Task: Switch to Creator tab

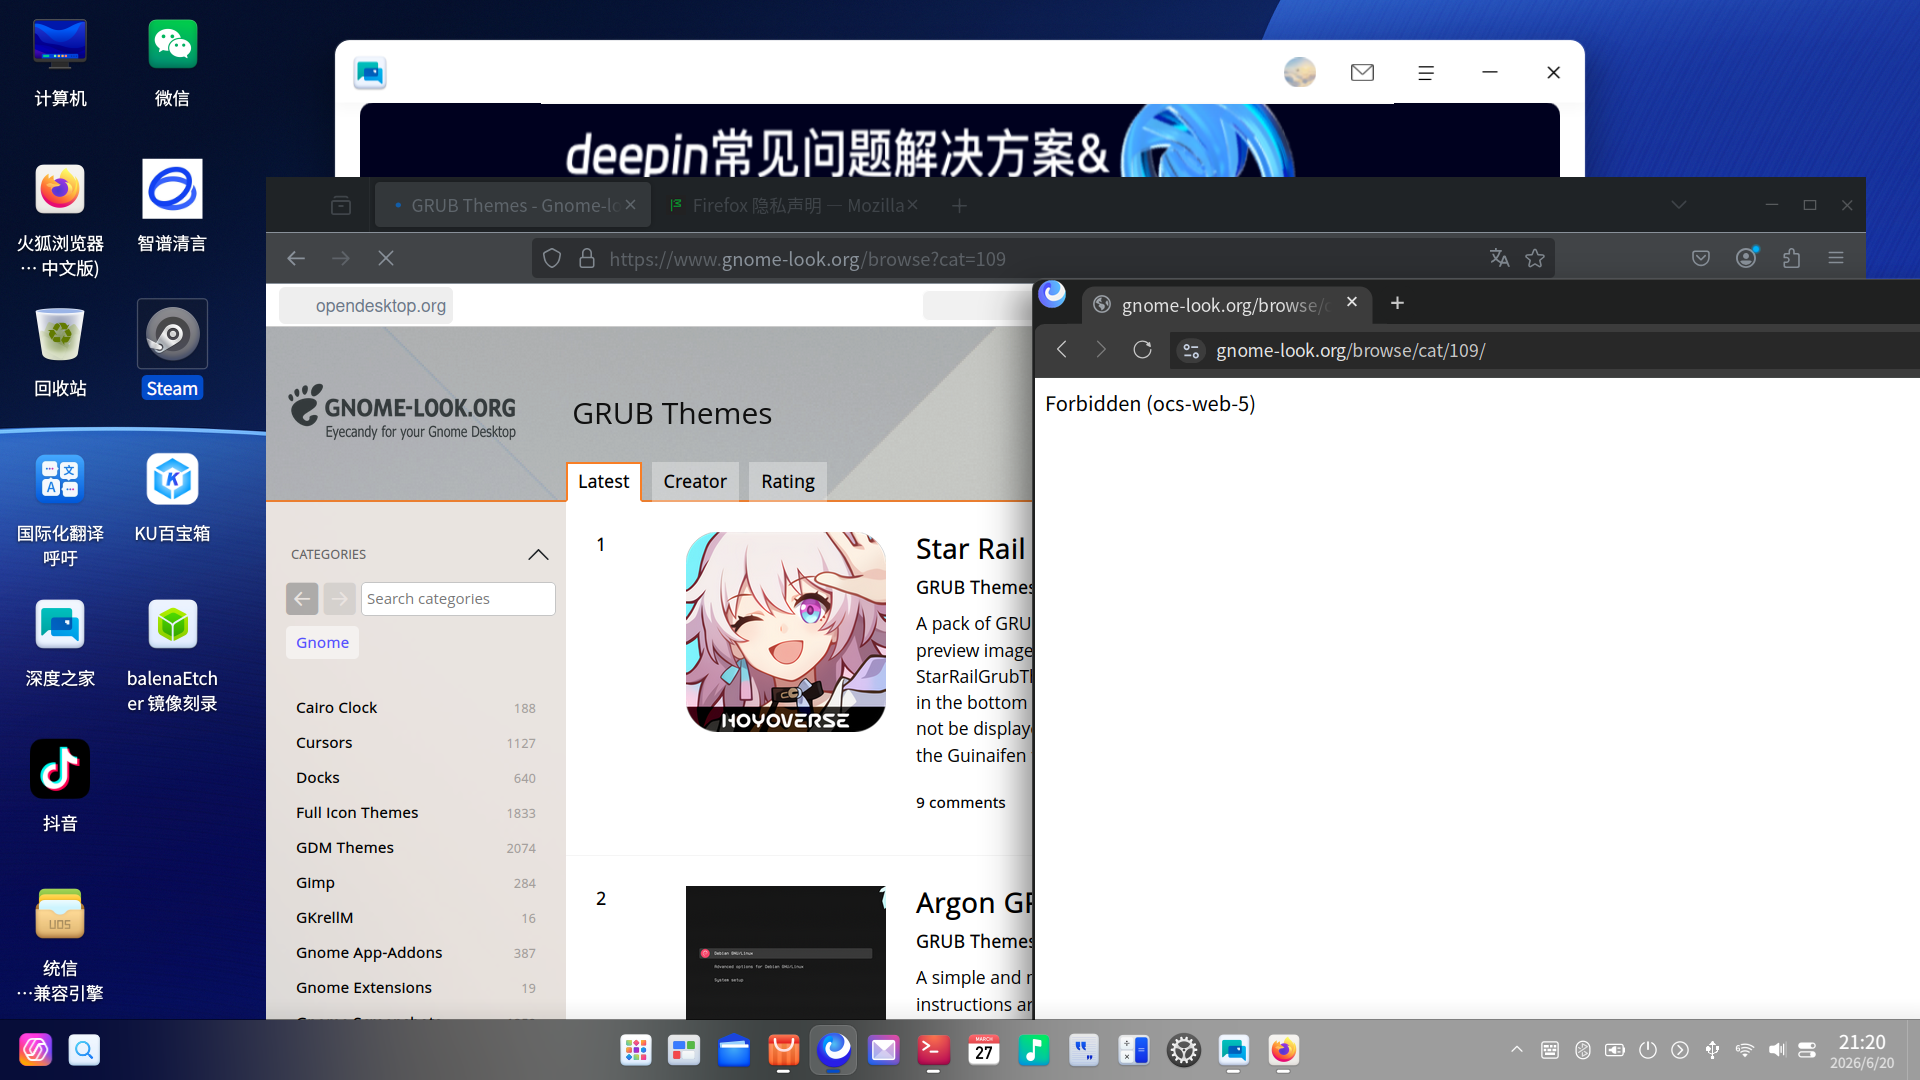Action: point(695,481)
